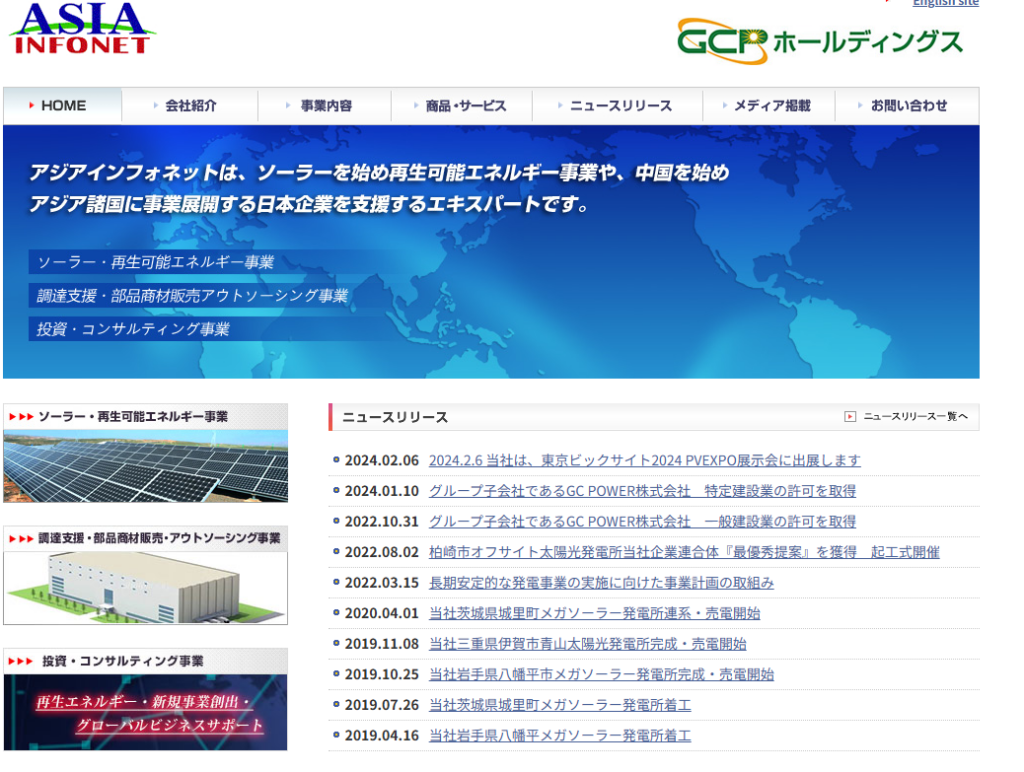The image size is (1024, 772).
Task: Click the date 2024.02.06
Action: (381, 460)
